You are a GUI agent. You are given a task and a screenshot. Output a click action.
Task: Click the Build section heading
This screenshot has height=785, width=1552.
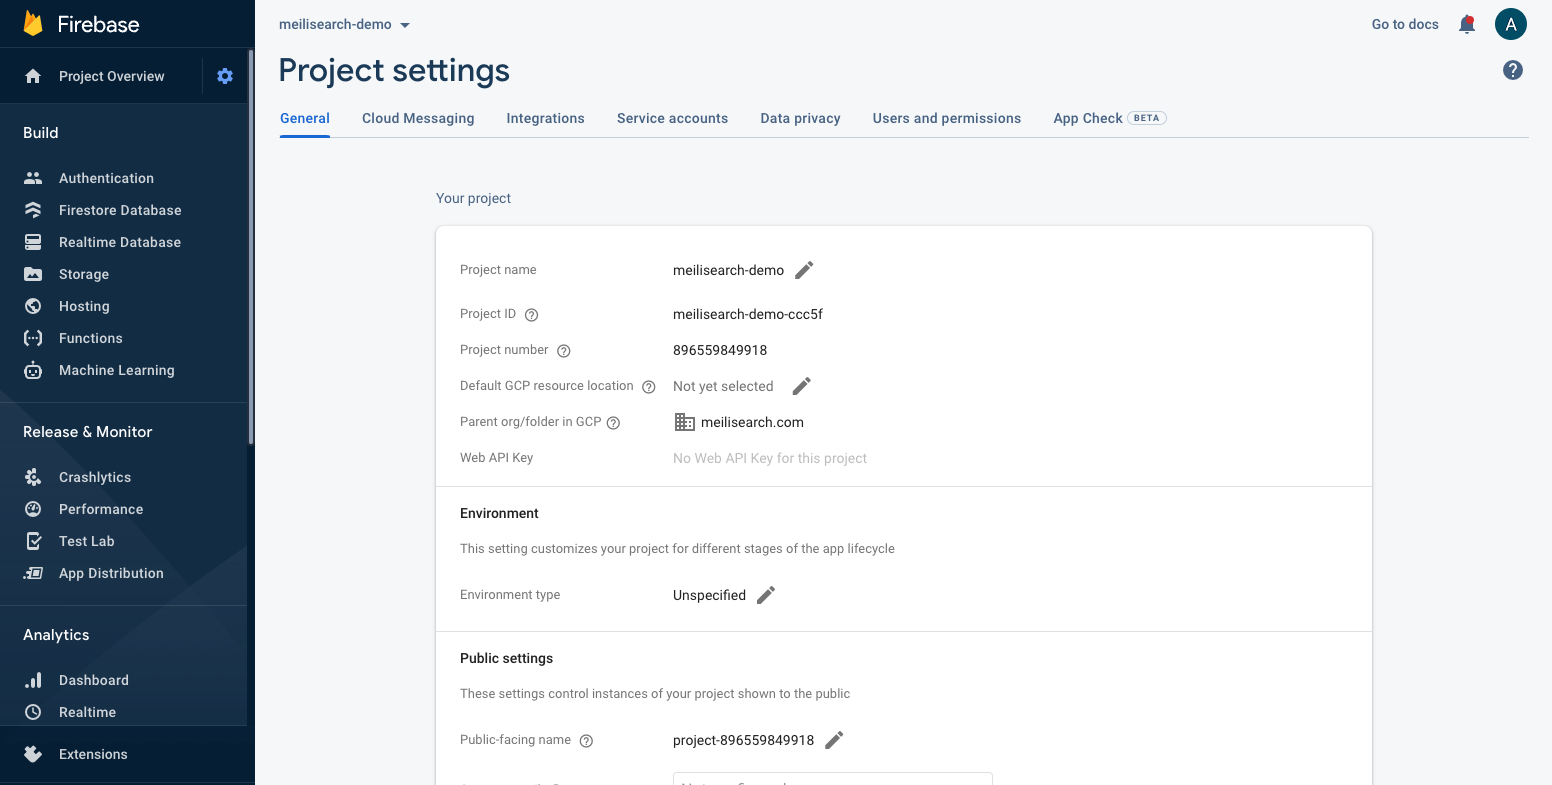point(41,133)
